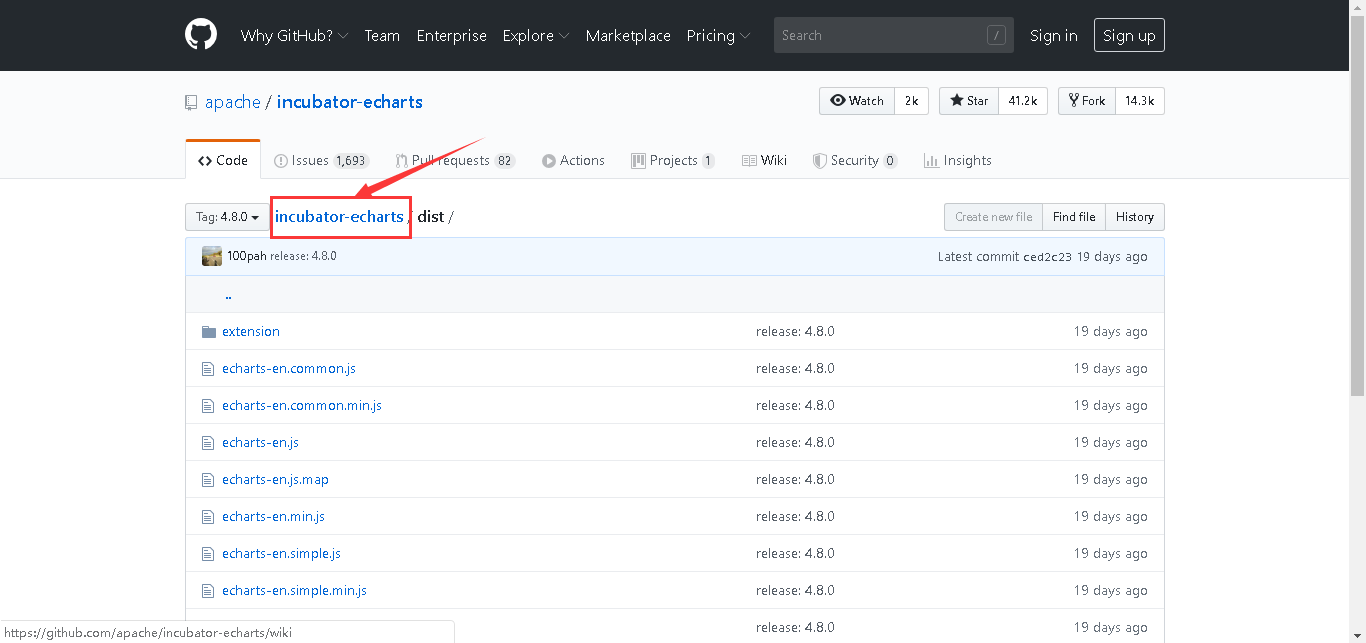Open the Tag: 4.8.0 branch dropdown
This screenshot has width=1366, height=643.
tap(227, 217)
